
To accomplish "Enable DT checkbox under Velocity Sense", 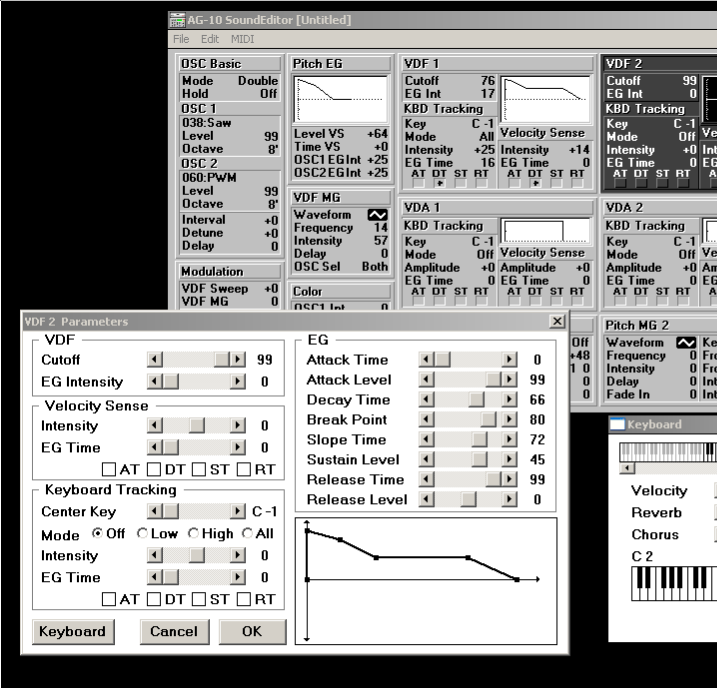I will [x=154, y=469].
